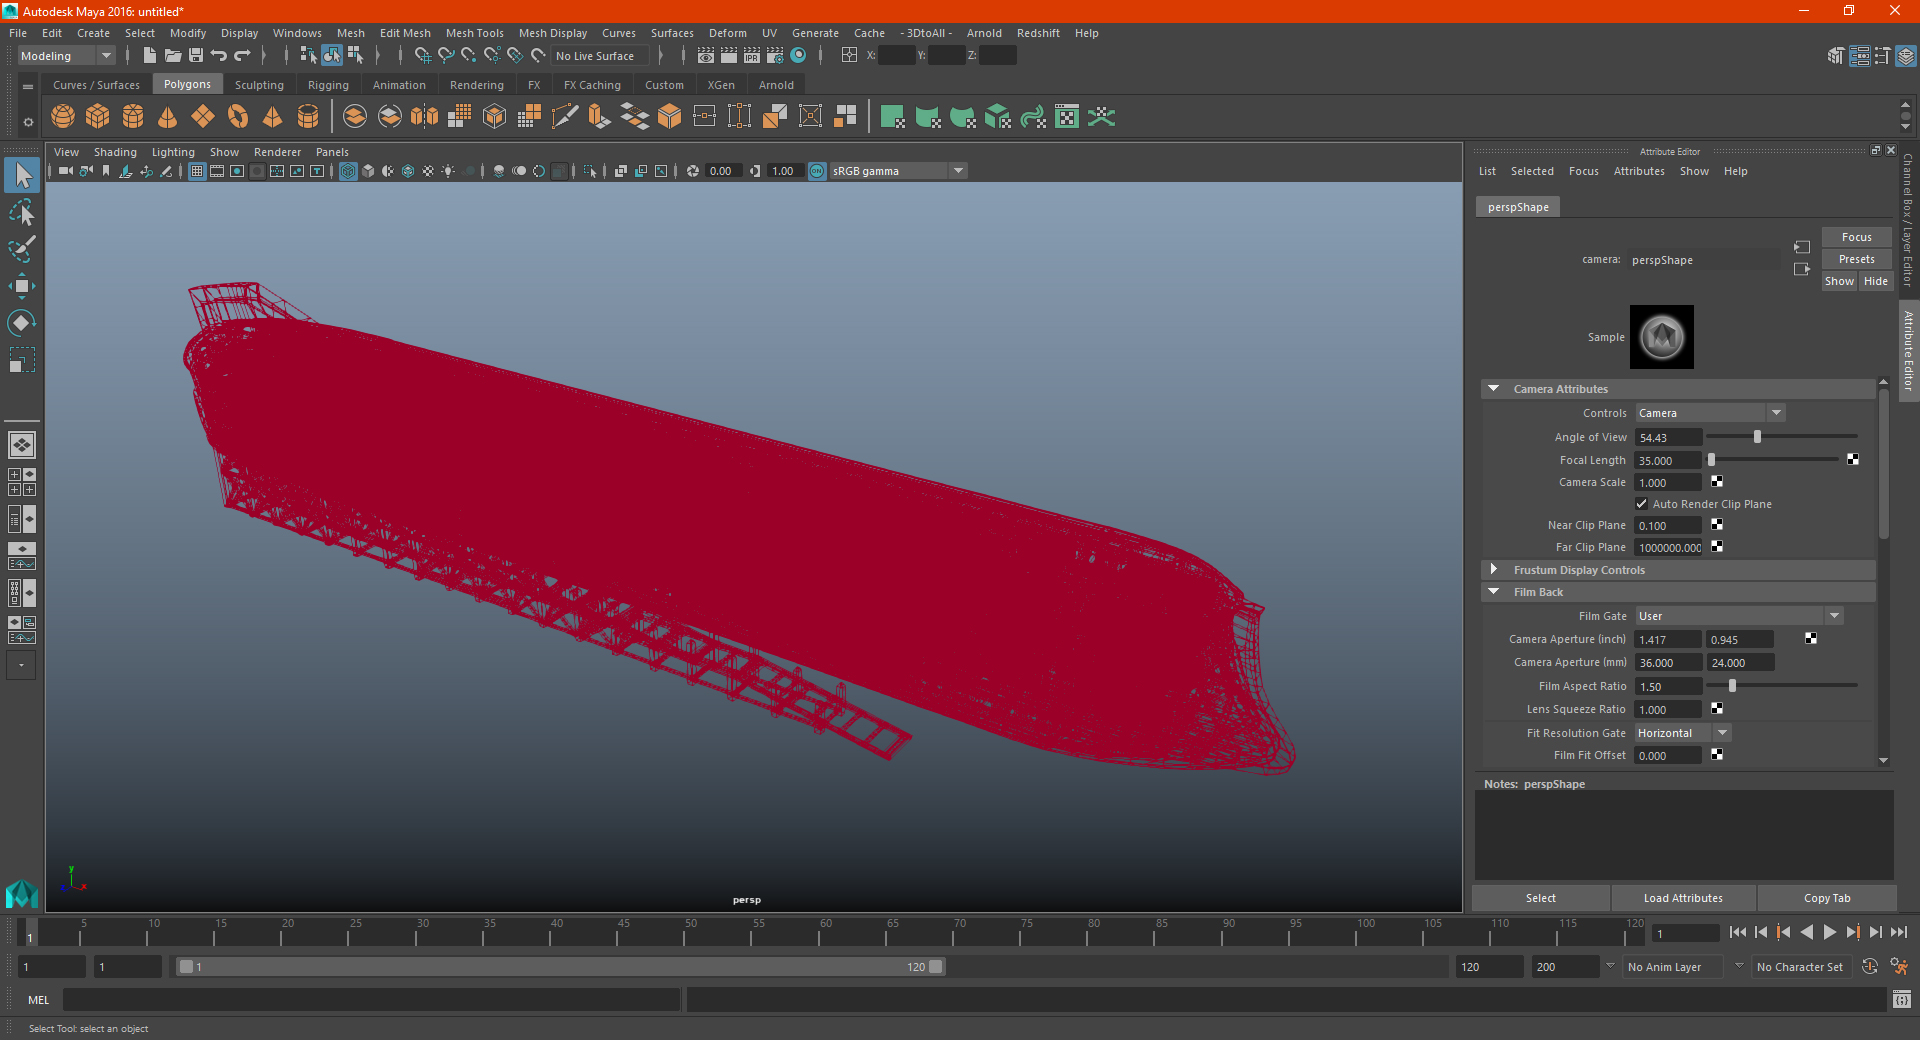The image size is (1920, 1040).
Task: Adjust the Film Aspect Ratio slider
Action: pyautogui.click(x=1732, y=686)
